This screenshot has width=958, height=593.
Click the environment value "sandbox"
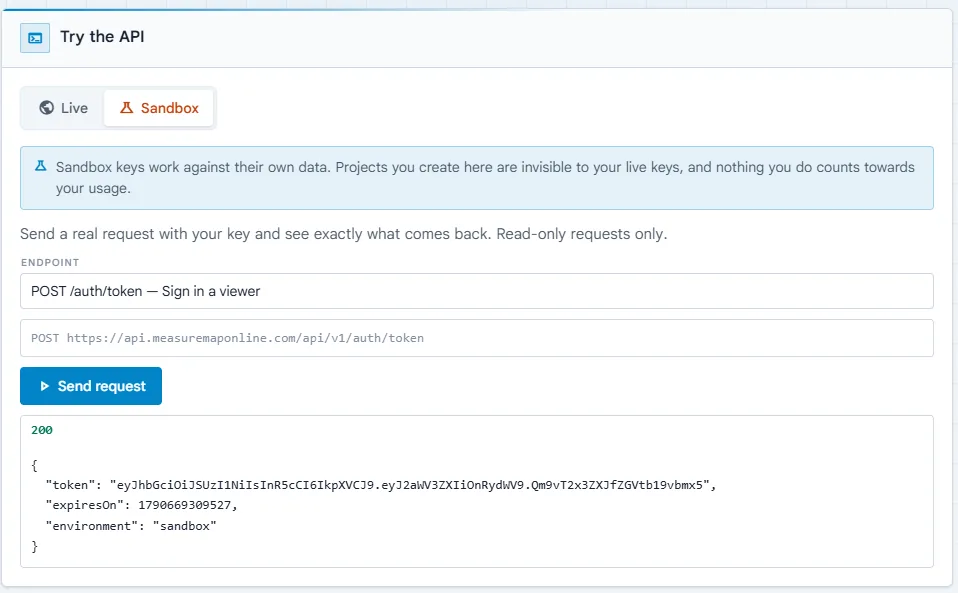coord(185,526)
